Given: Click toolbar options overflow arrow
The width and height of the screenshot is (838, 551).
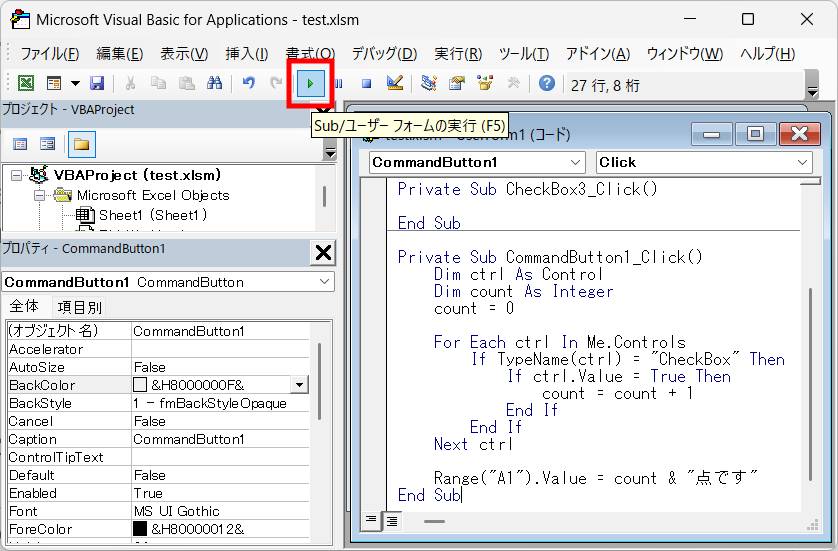Looking at the screenshot, I should [x=812, y=91].
